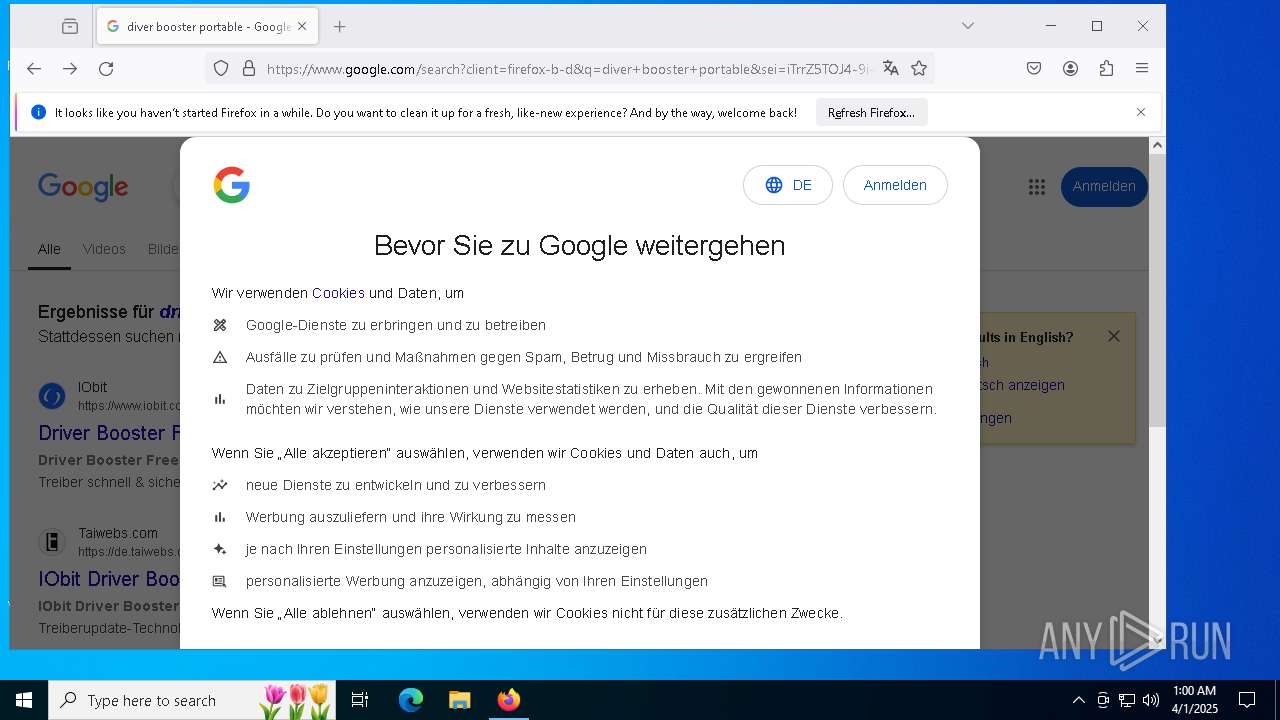Click the IObit site favicon
This screenshot has width=1280, height=720.
click(52, 396)
